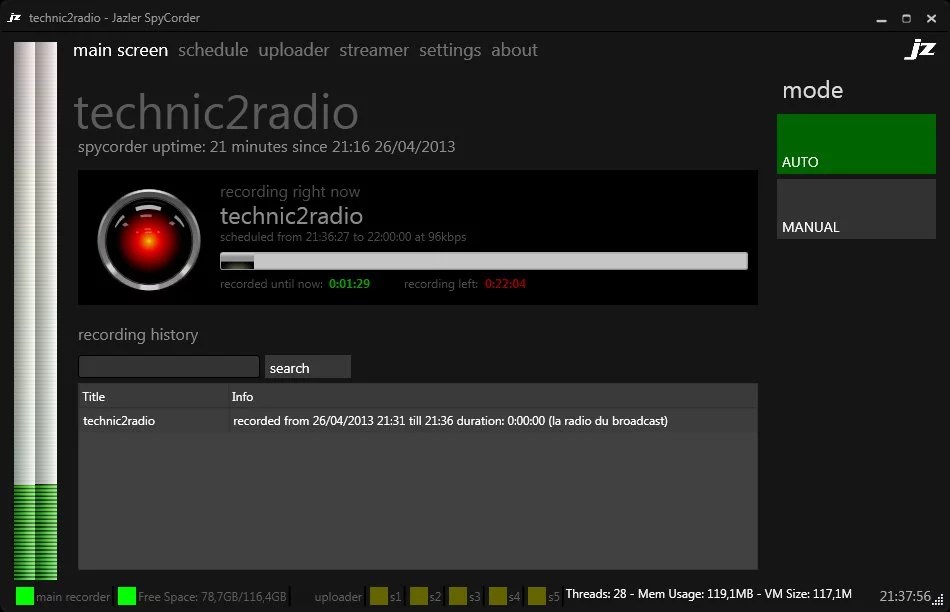Click the recording progress bar
This screenshot has width=950, height=612.
tap(483, 261)
